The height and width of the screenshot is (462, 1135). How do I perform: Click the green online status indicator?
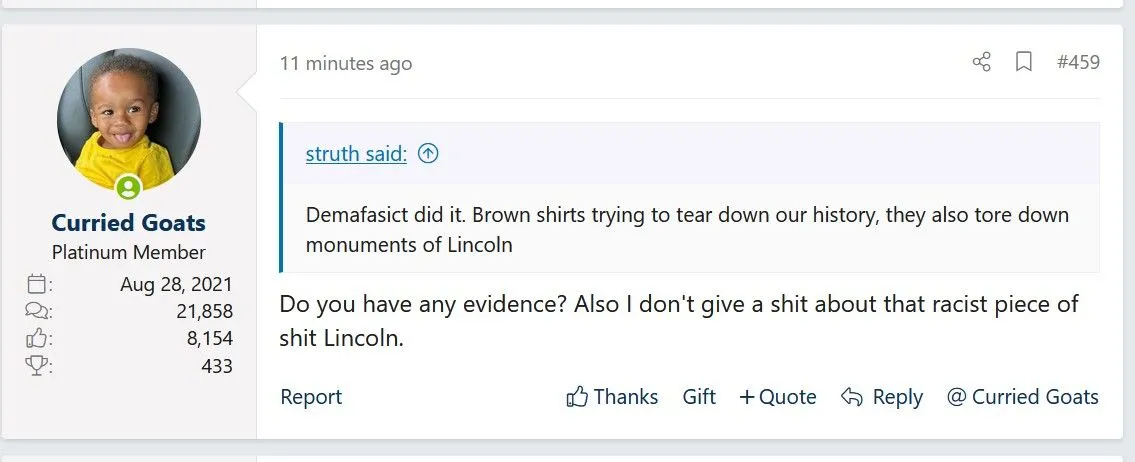(x=128, y=187)
